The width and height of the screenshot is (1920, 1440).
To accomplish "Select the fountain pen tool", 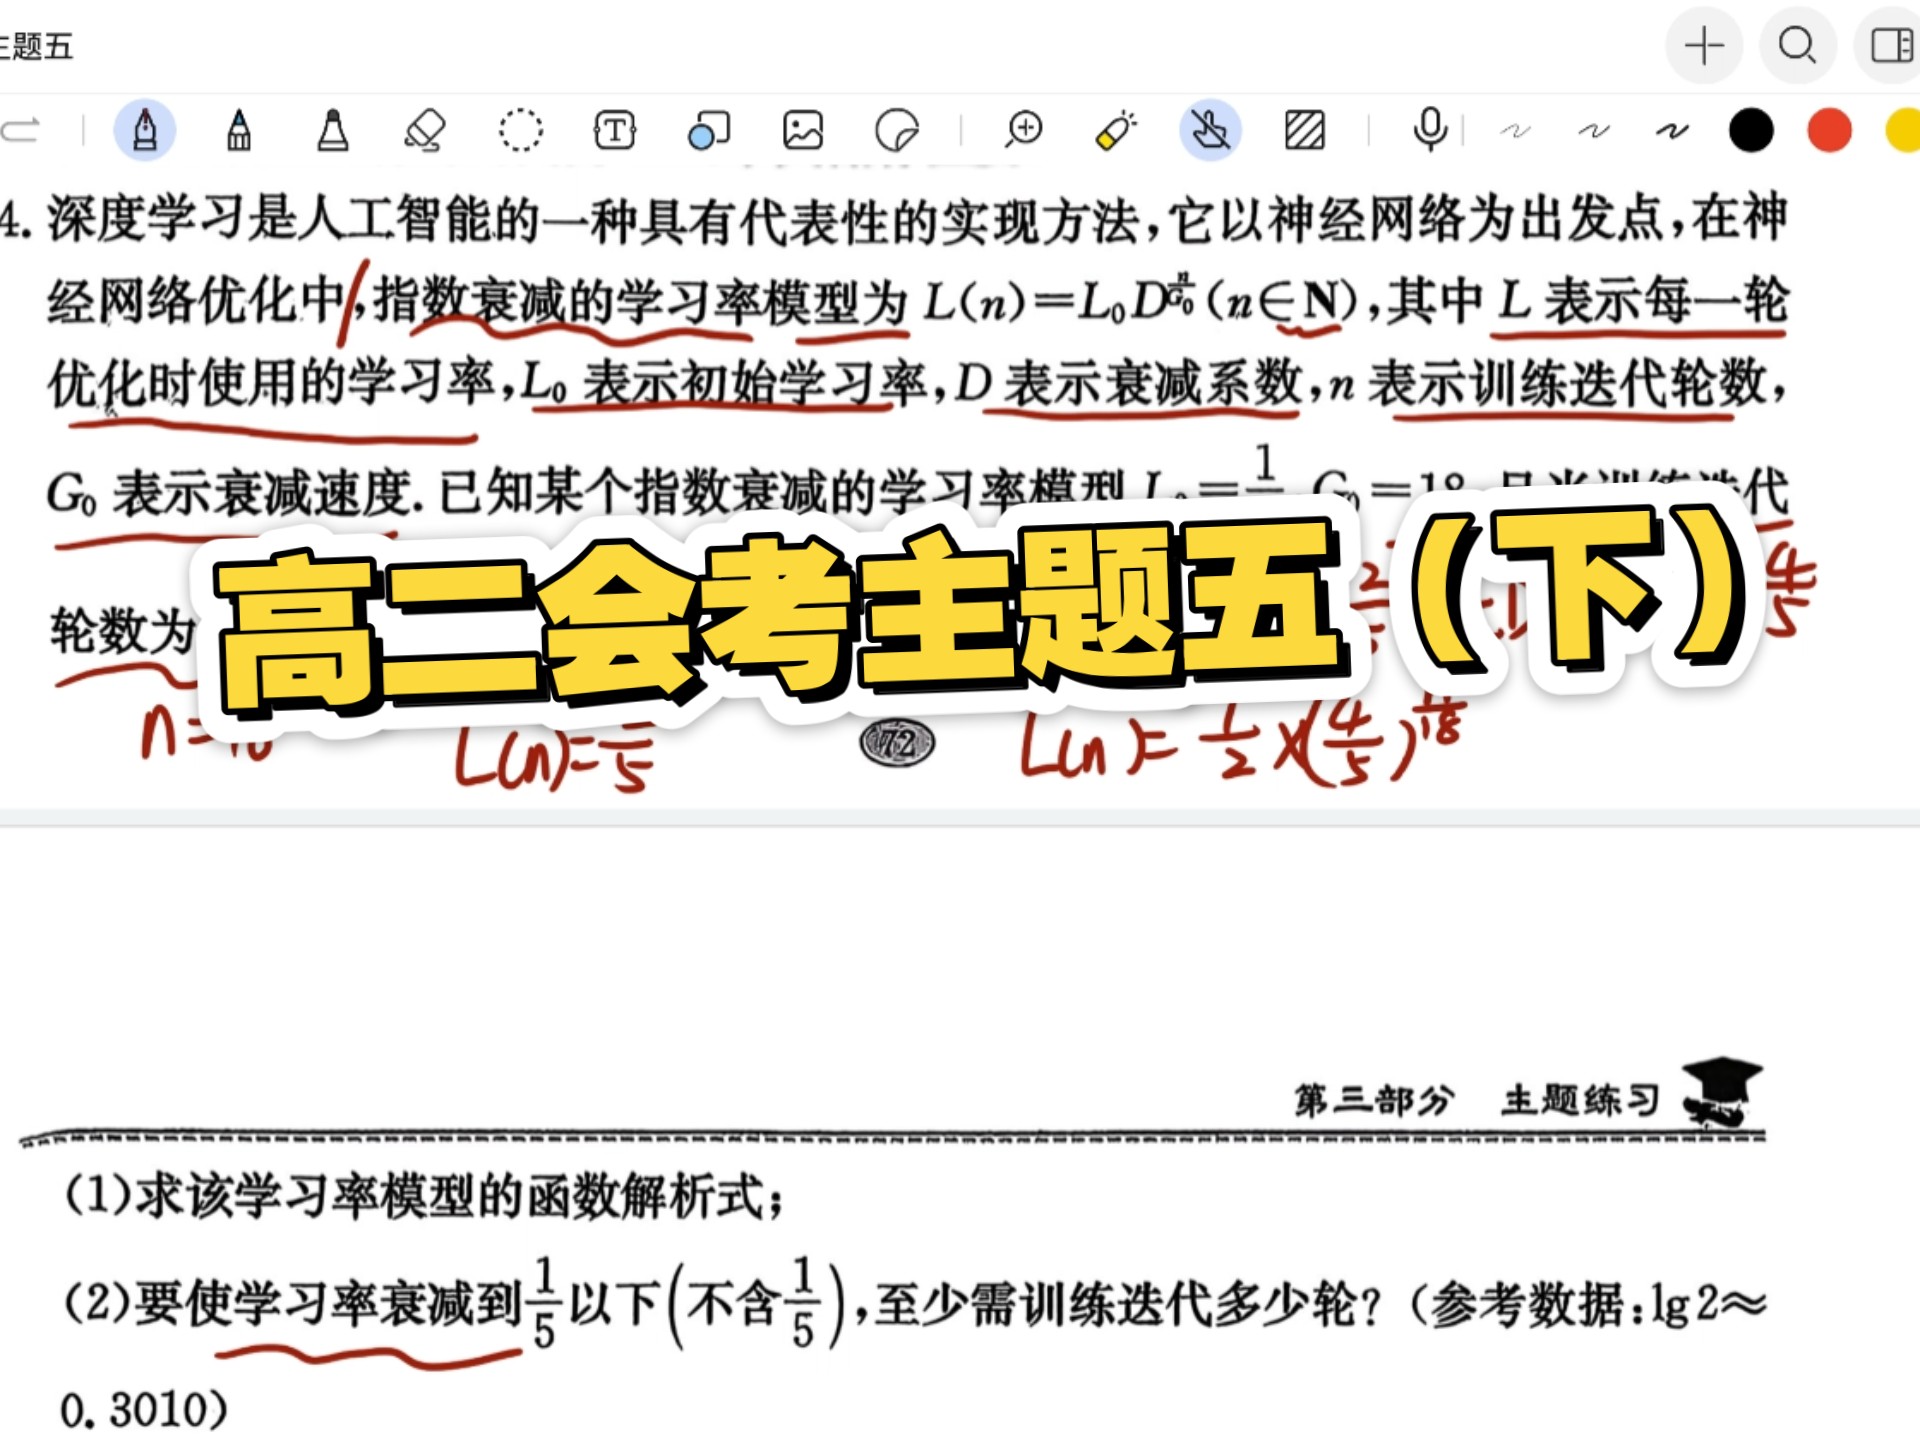I will point(143,129).
